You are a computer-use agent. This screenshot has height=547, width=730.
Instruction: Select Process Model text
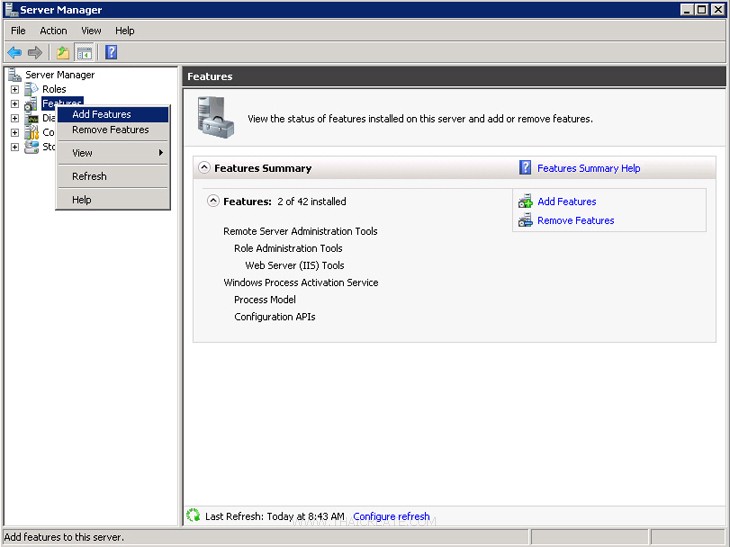tap(265, 299)
